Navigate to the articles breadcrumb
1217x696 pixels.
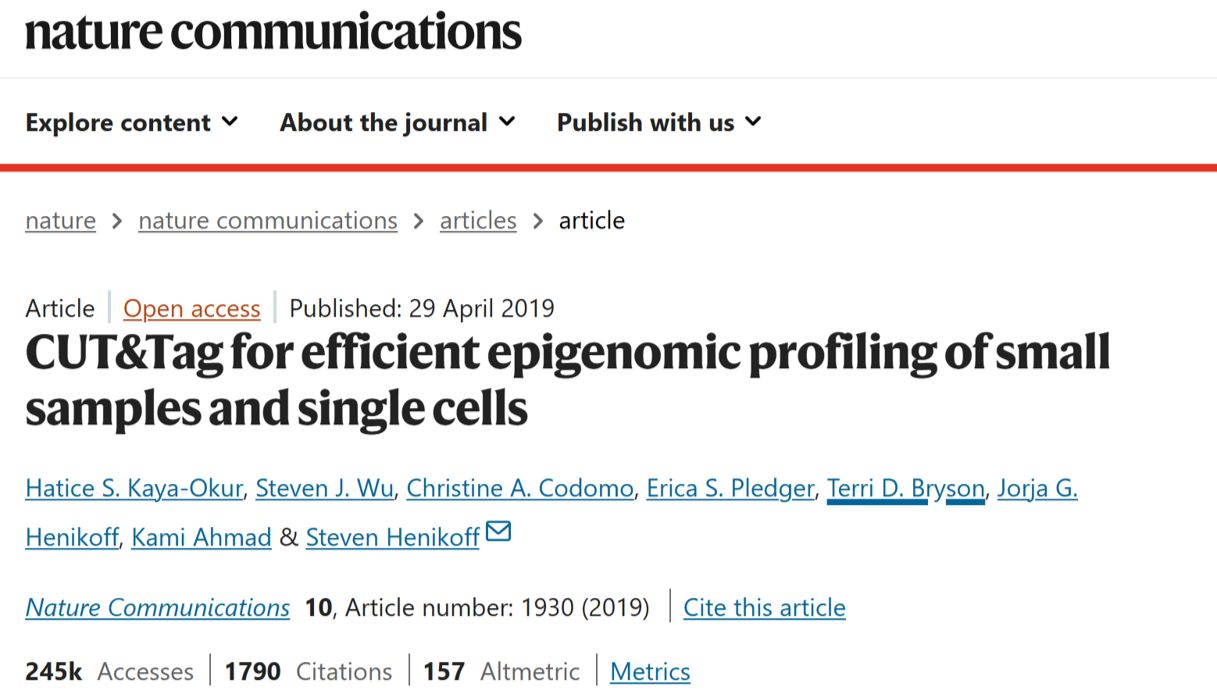coord(478,221)
